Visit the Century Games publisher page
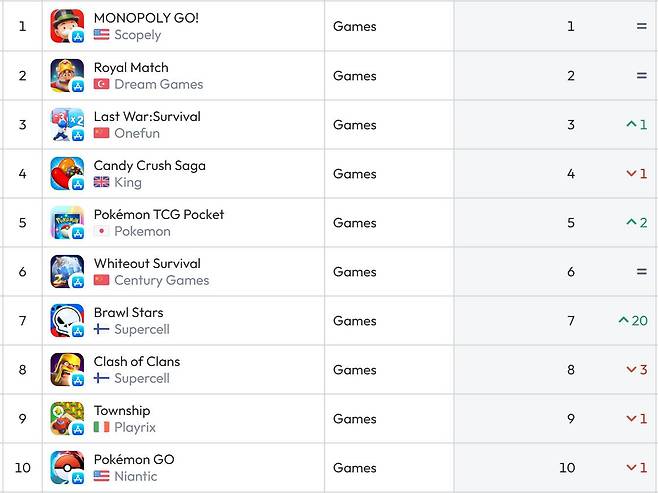 tap(161, 280)
